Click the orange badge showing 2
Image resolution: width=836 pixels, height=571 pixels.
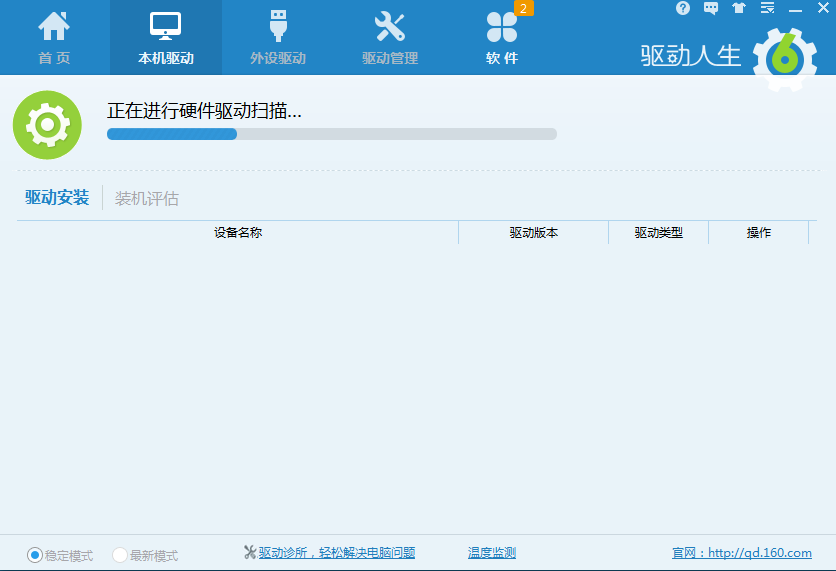524,8
